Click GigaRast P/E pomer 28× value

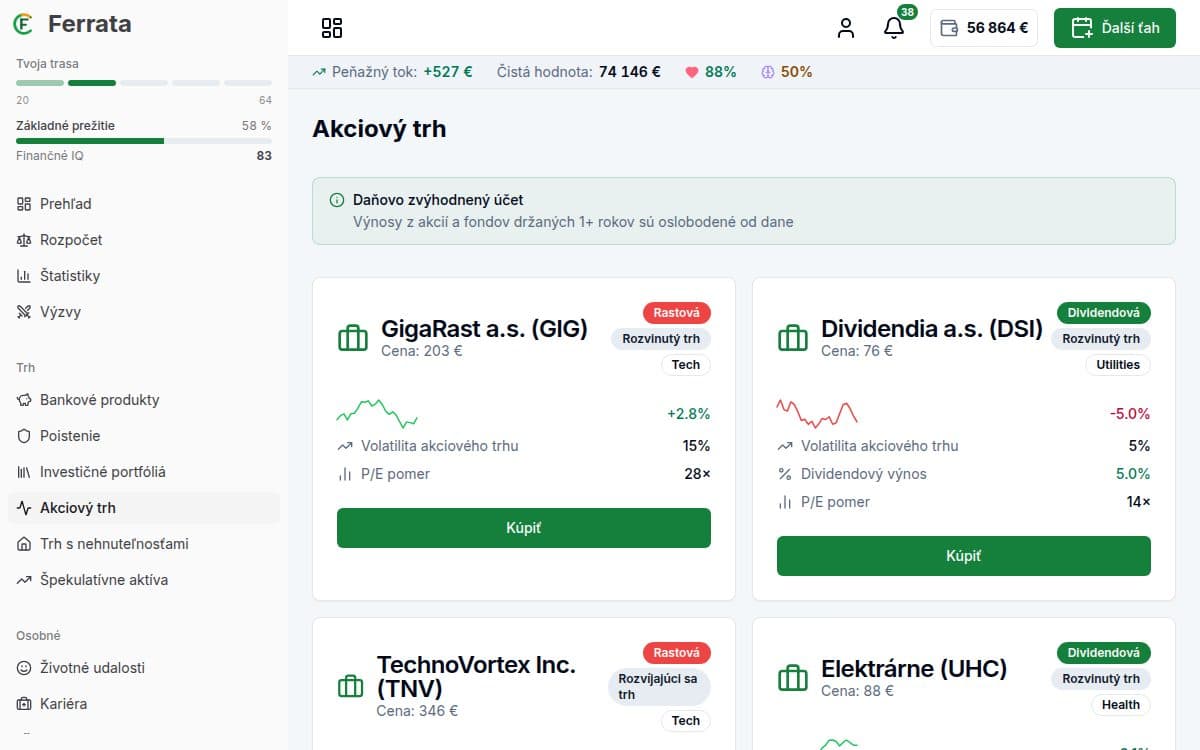pyautogui.click(x=697, y=474)
